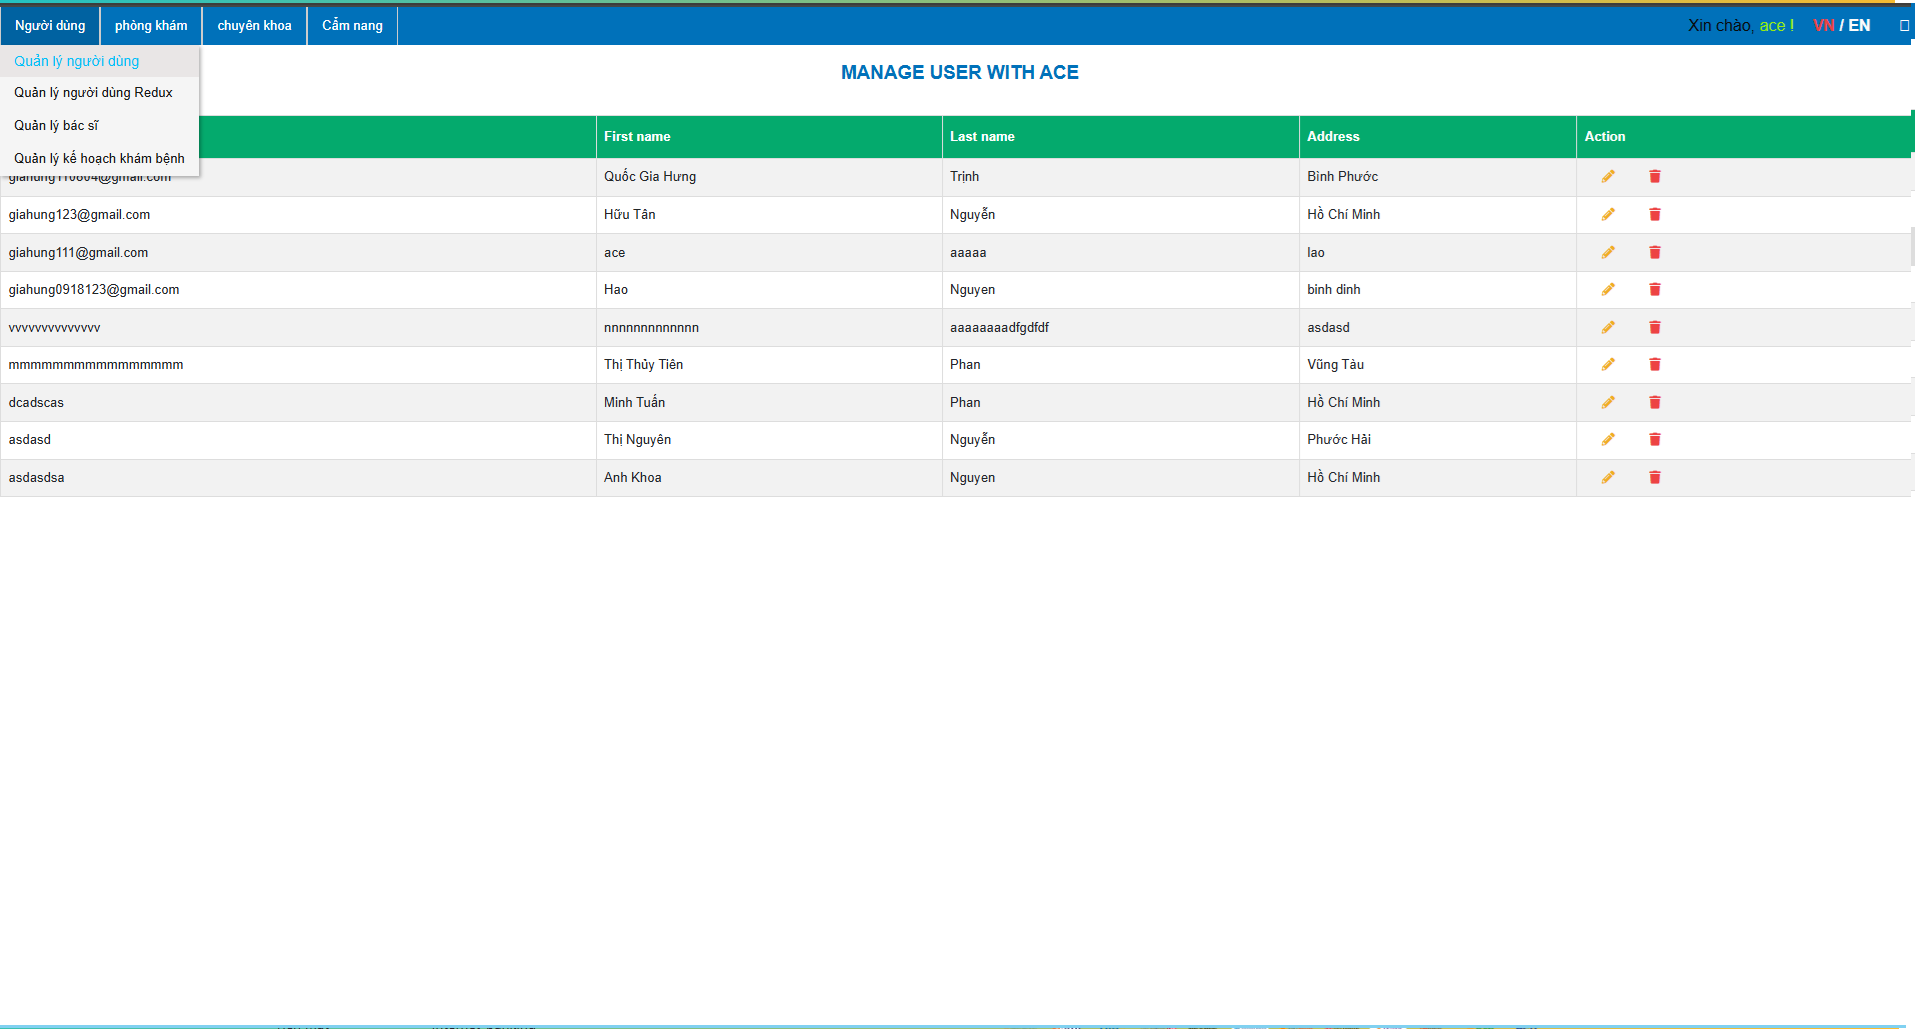Switch language to EN

(1859, 26)
